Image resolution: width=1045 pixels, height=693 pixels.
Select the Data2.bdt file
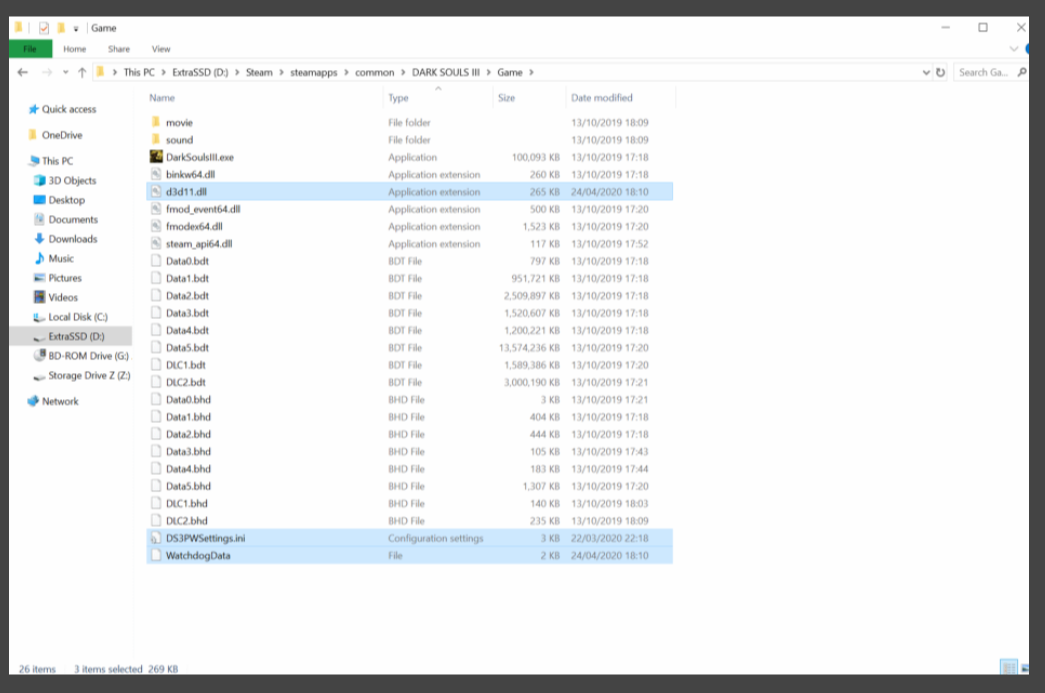(x=187, y=295)
